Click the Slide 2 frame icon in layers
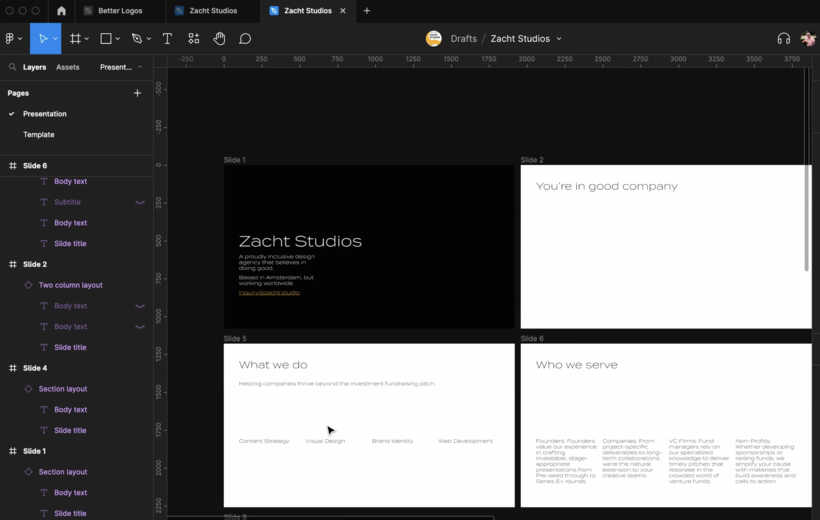The width and height of the screenshot is (820, 520). click(13, 264)
